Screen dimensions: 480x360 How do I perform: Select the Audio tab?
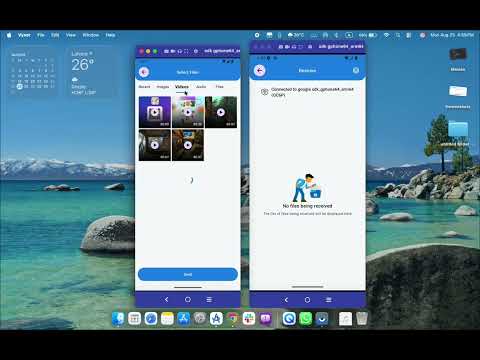click(201, 87)
